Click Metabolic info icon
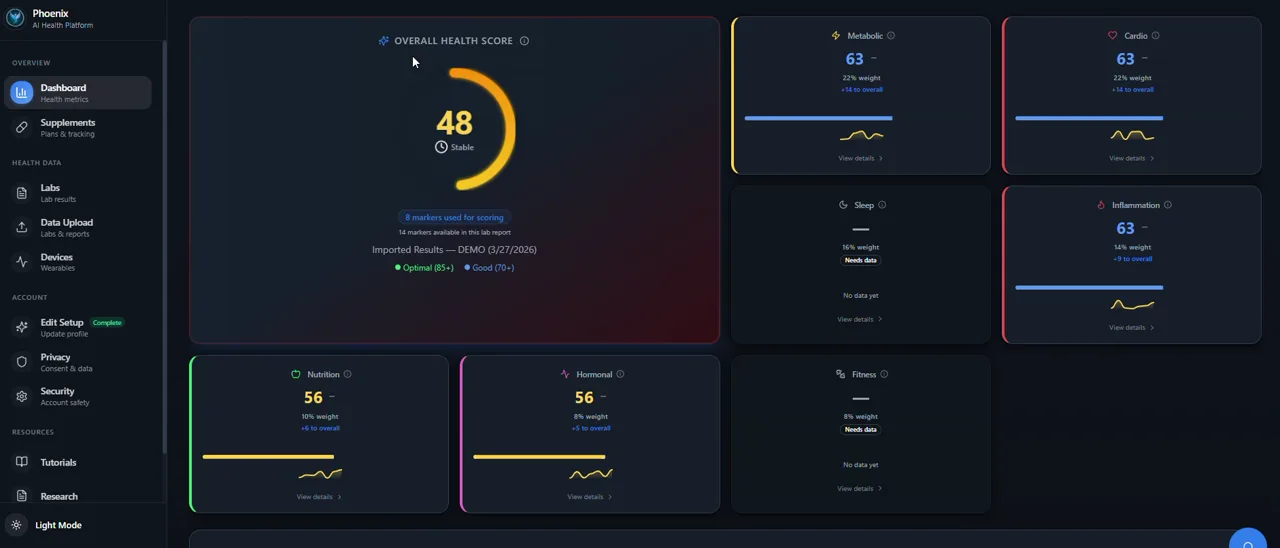The height and width of the screenshot is (548, 1280). click(891, 36)
